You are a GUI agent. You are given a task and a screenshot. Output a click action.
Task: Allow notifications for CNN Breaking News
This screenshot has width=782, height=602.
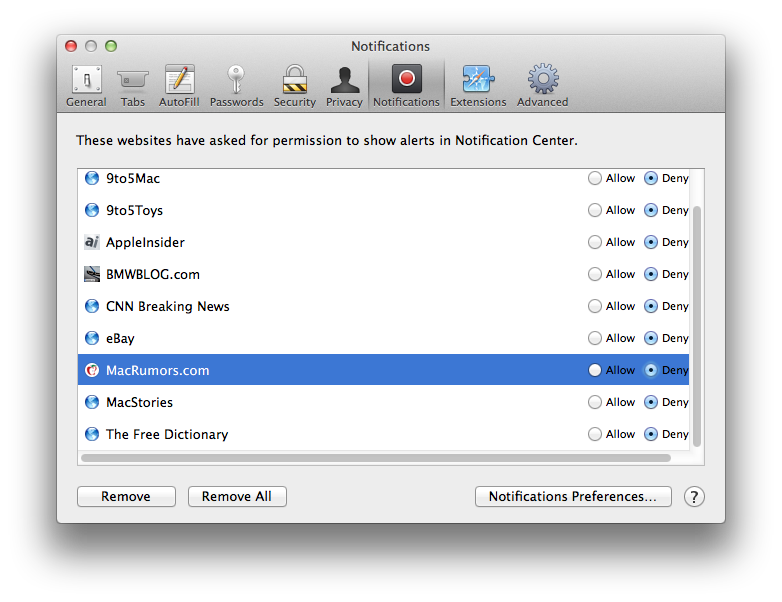(x=594, y=306)
